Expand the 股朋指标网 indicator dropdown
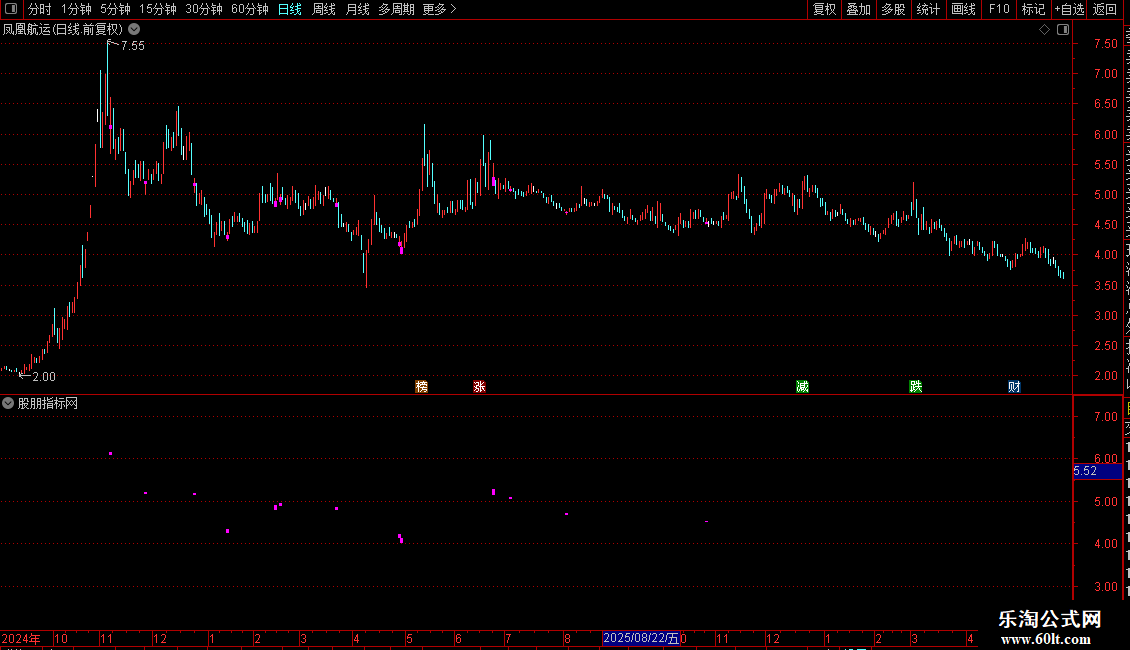This screenshot has width=1130, height=650. point(8,404)
